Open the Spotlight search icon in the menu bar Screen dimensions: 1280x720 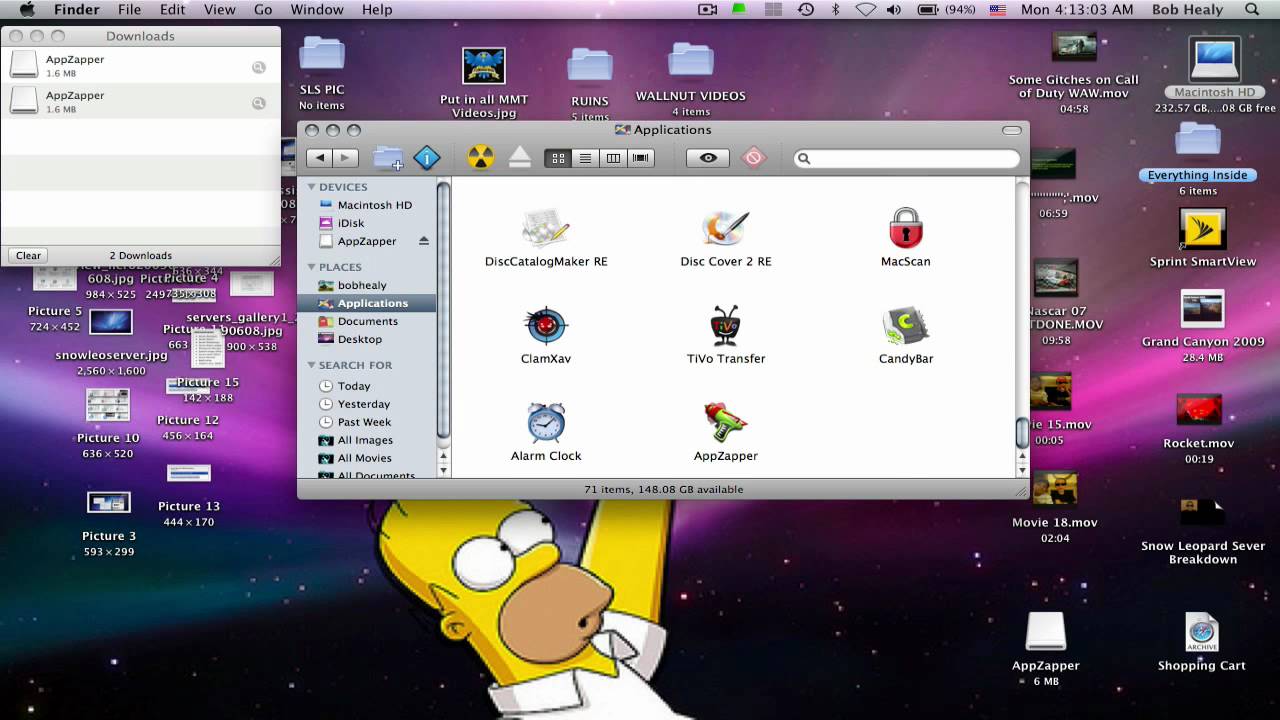[x=1252, y=9]
